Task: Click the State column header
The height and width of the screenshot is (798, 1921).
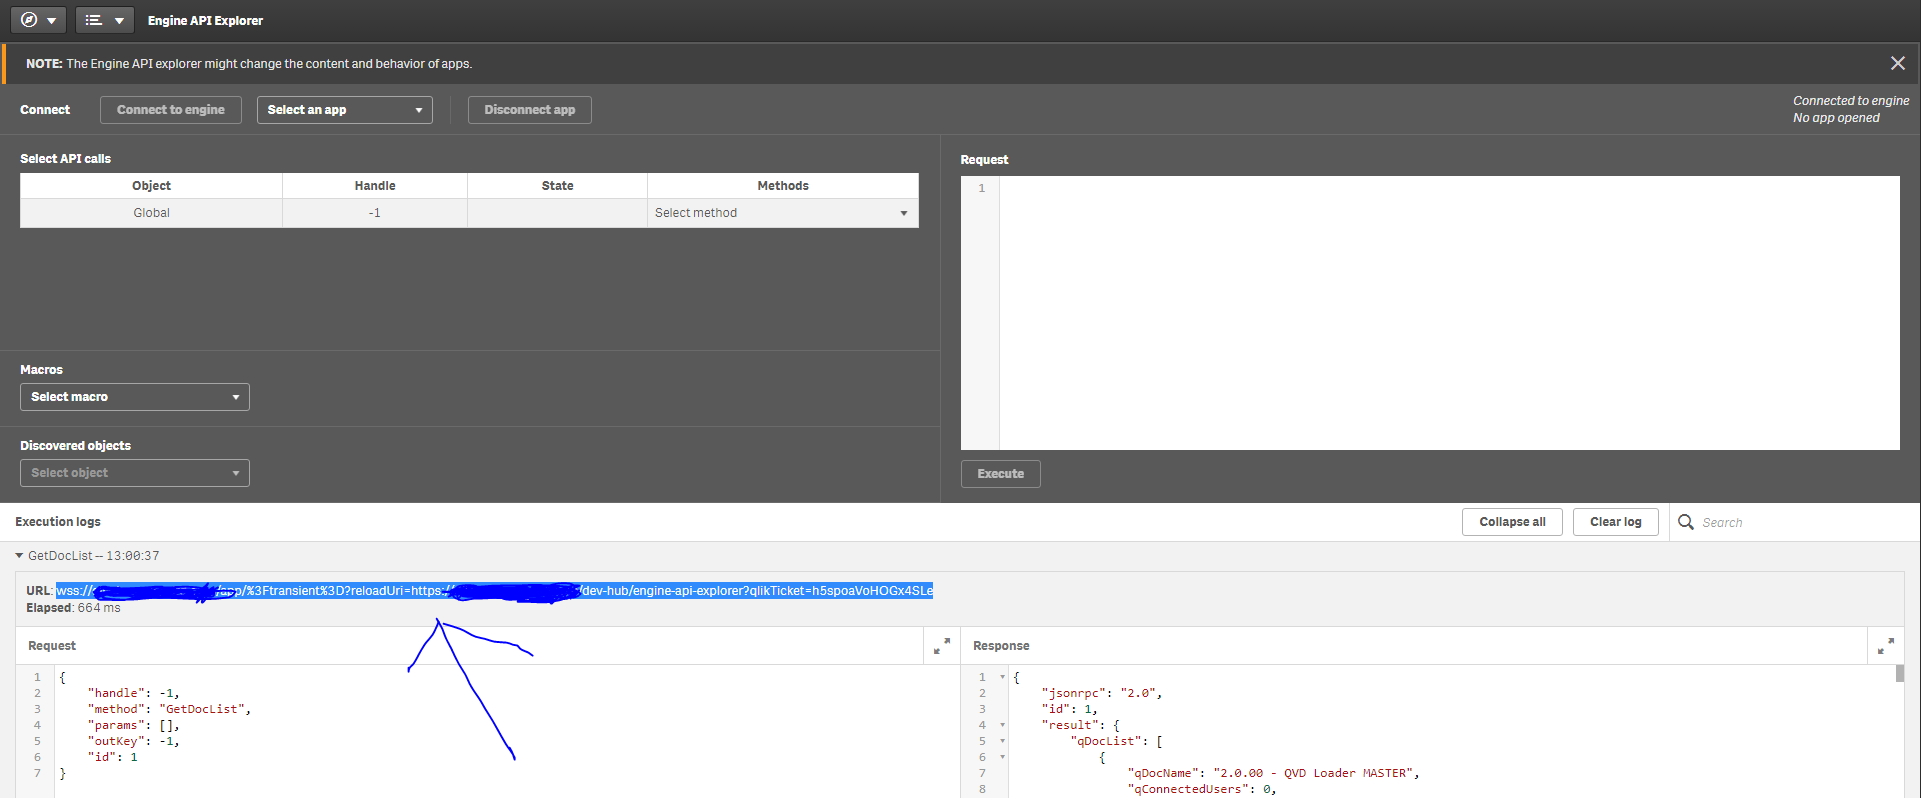Action: point(557,186)
